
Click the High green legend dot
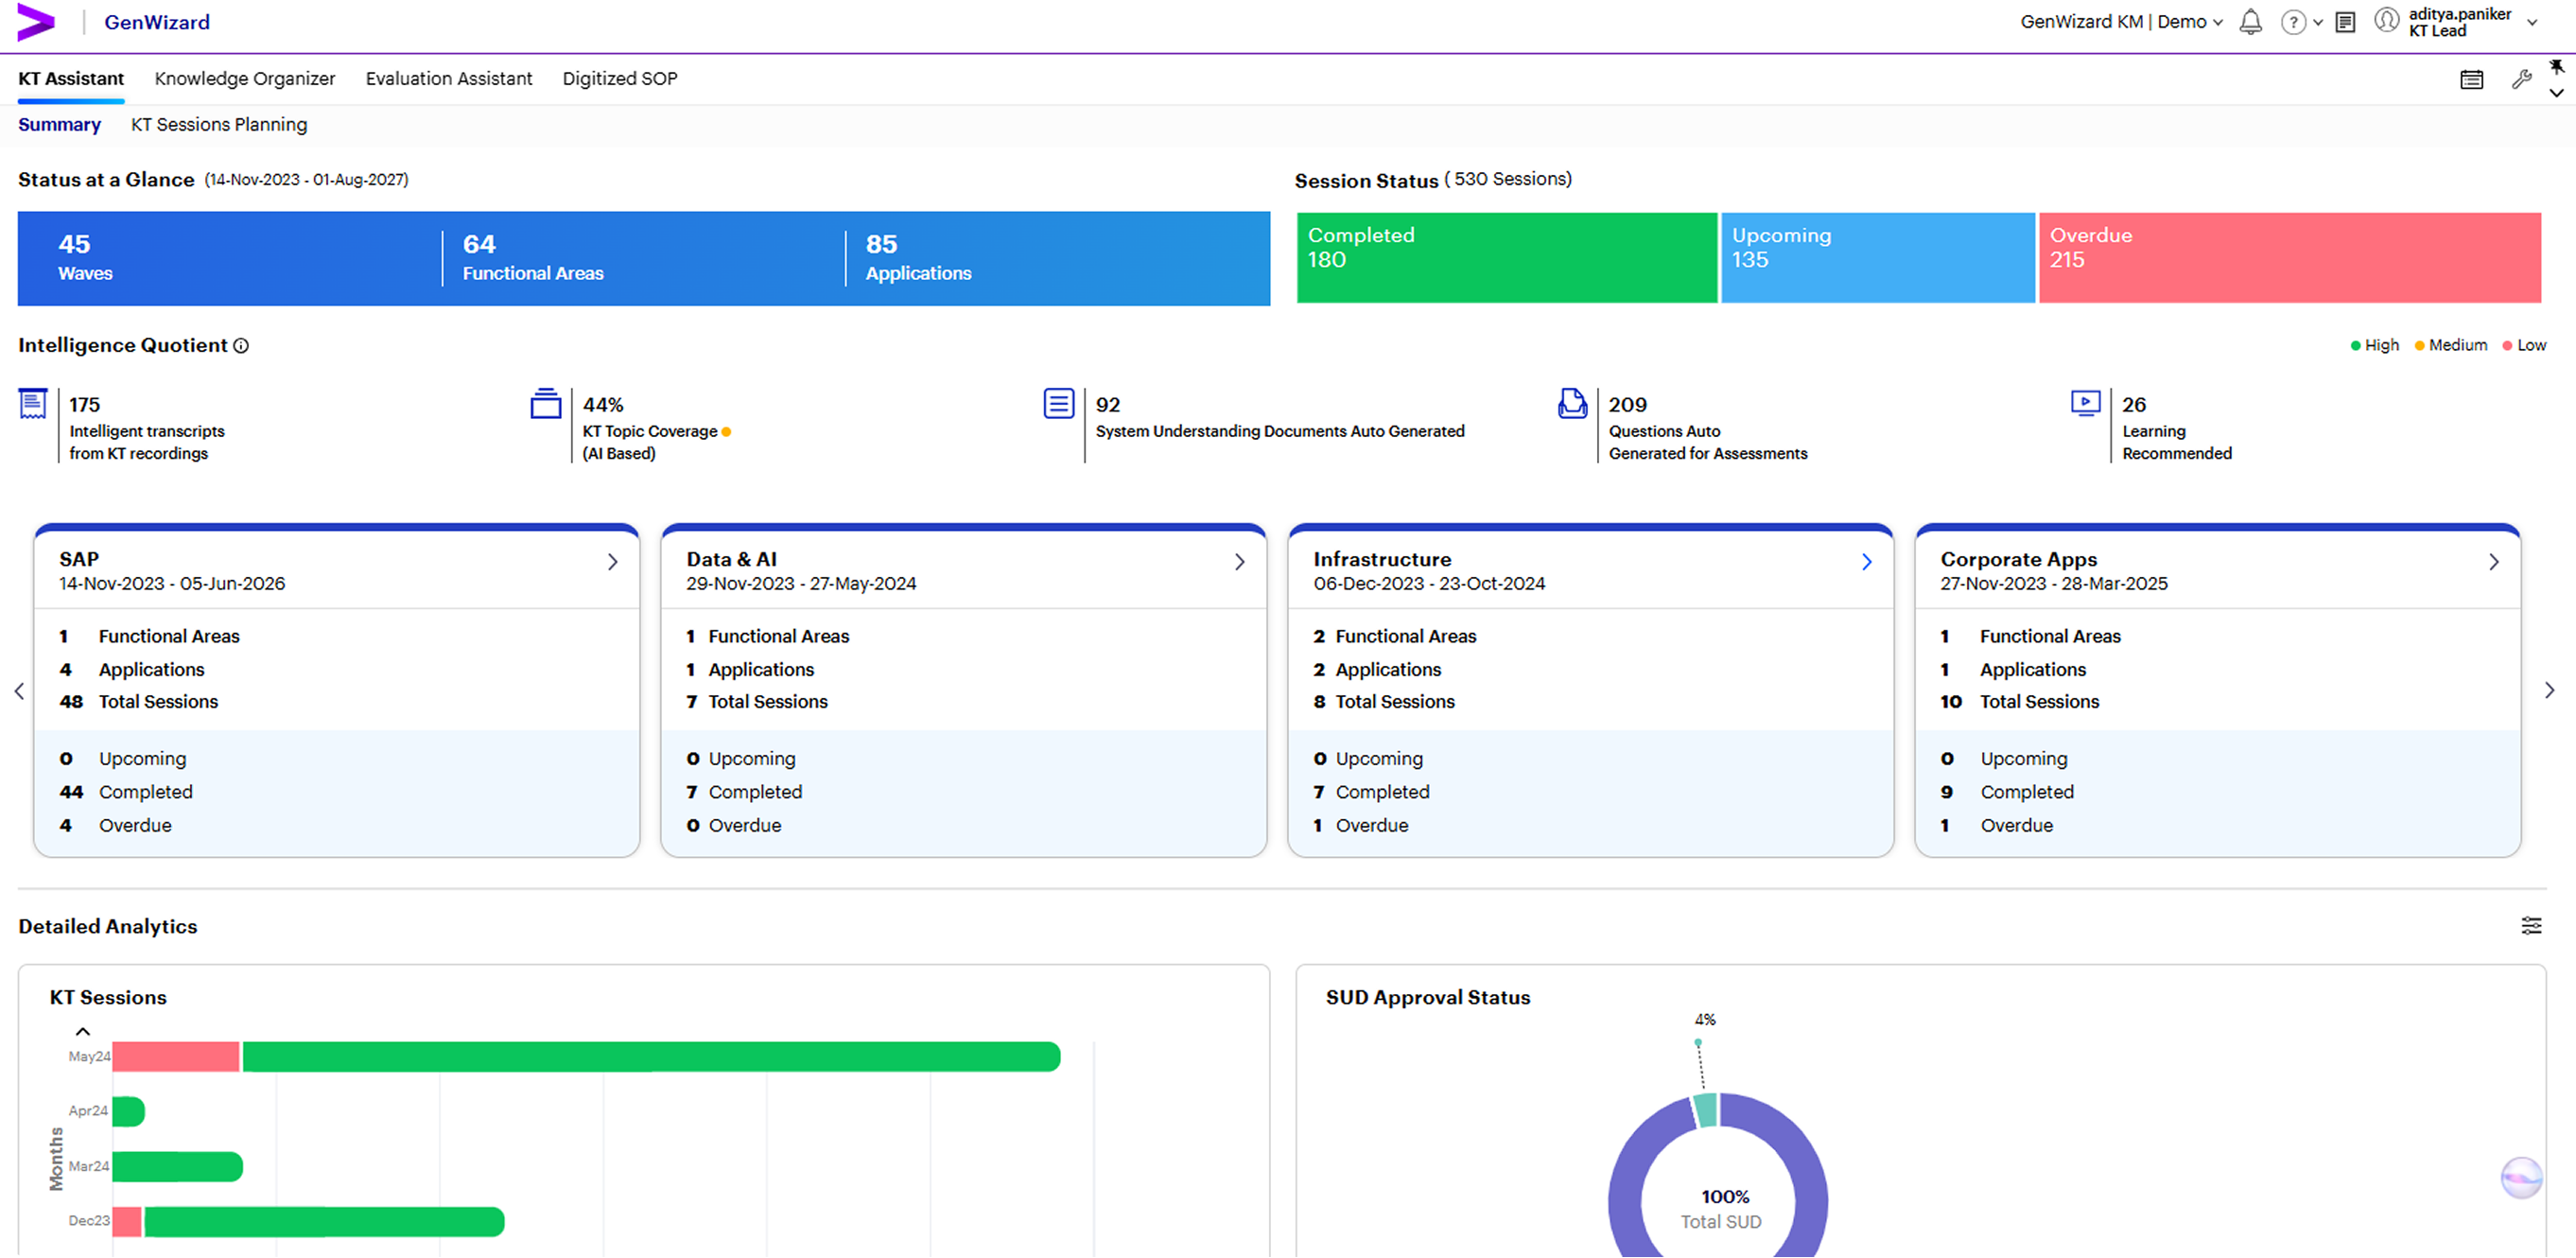pos(2355,346)
